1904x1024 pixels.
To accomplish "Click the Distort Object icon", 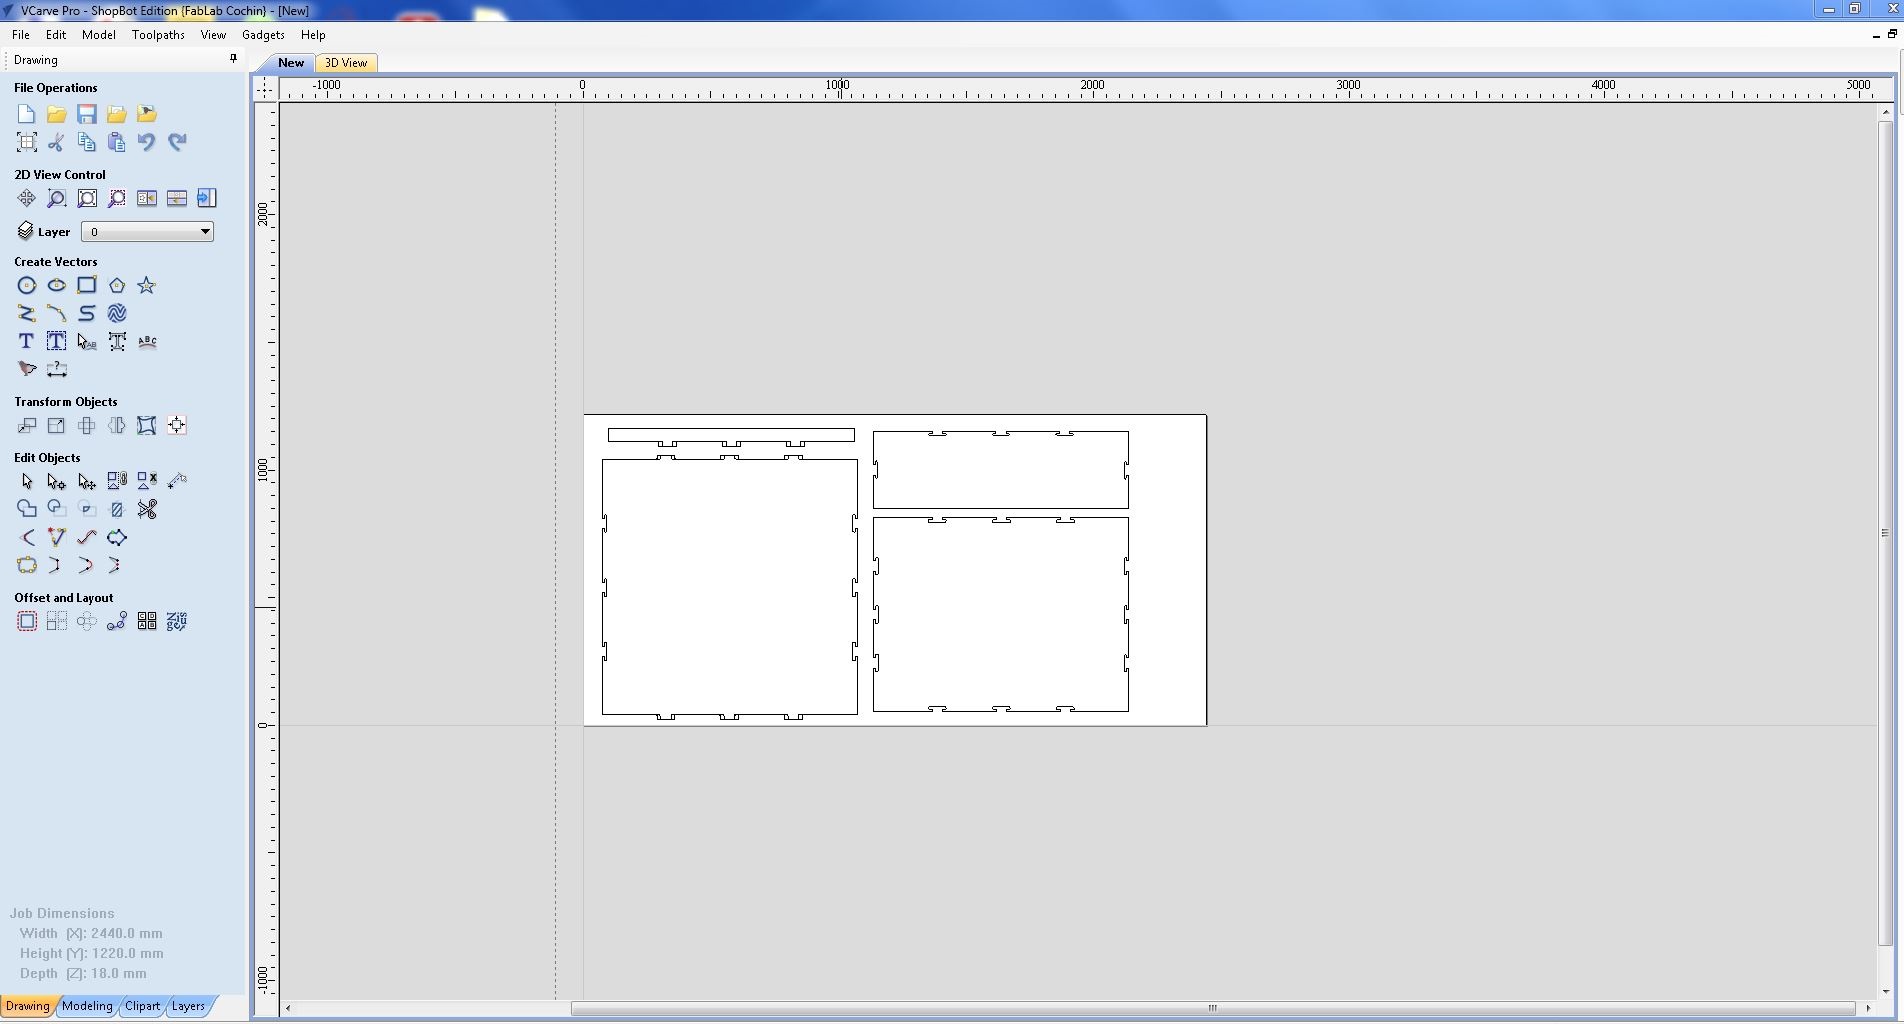I will coord(147,426).
